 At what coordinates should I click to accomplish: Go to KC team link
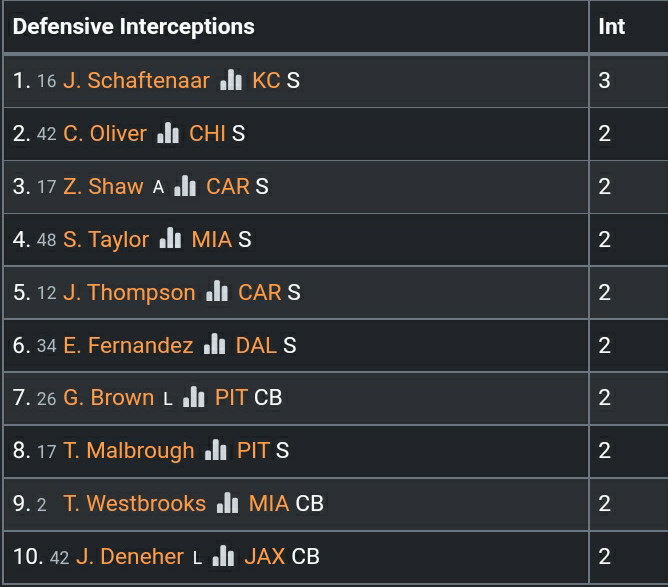click(x=266, y=80)
